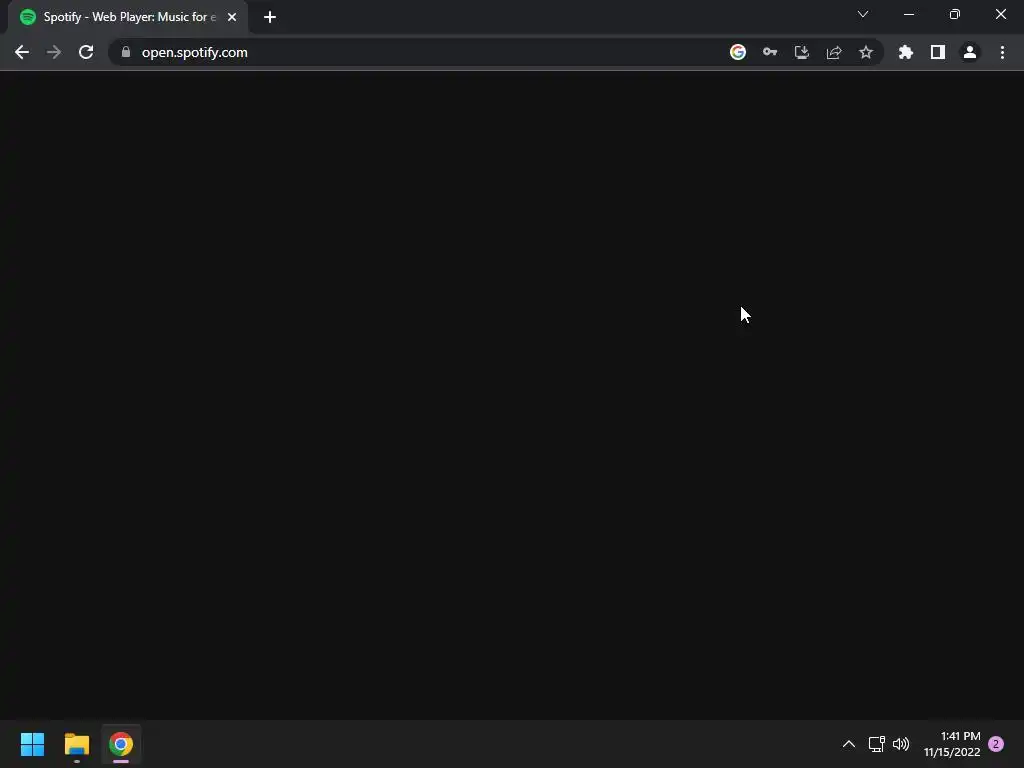This screenshot has width=1024, height=768.
Task: Install the Spotify web app icon
Action: click(802, 52)
